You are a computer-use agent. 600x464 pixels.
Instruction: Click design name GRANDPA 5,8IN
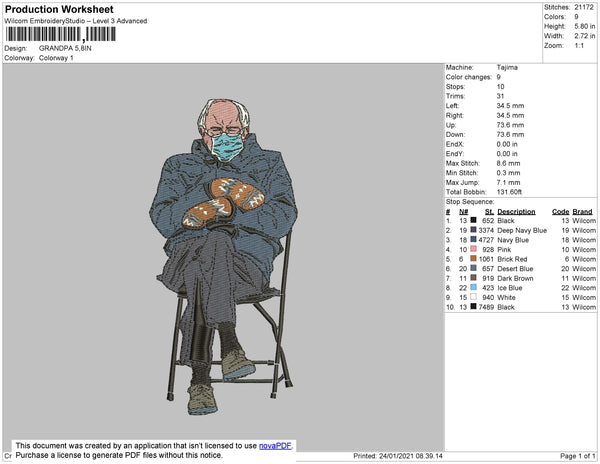tap(65, 48)
